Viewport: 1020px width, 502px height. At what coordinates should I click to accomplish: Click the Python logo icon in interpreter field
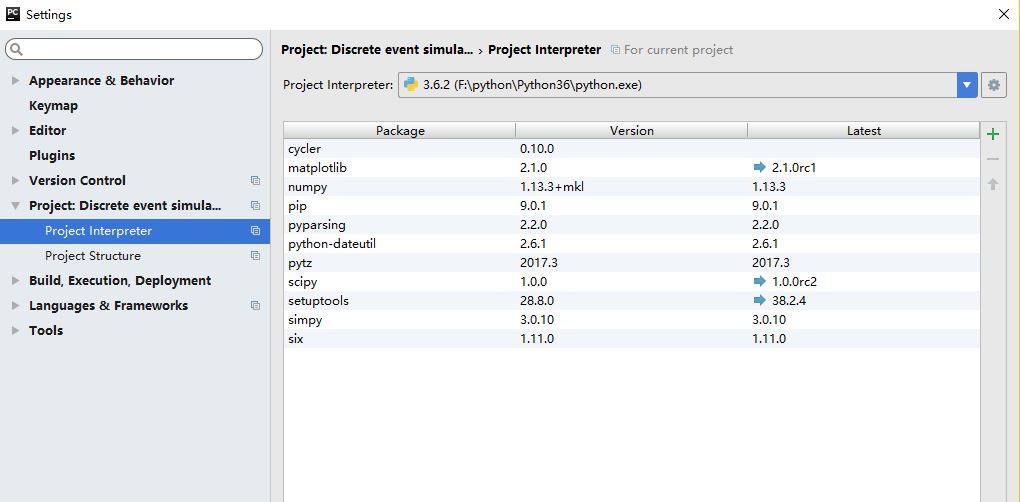point(410,85)
